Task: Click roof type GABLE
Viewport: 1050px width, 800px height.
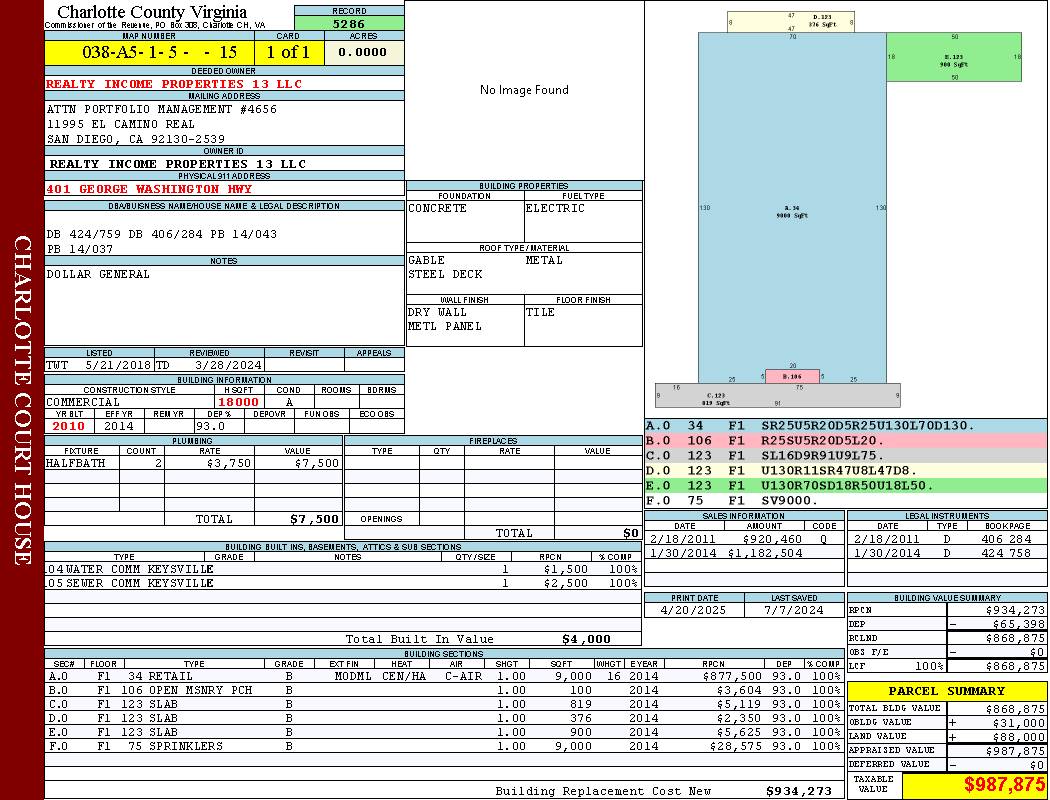Action: pyautogui.click(x=427, y=260)
